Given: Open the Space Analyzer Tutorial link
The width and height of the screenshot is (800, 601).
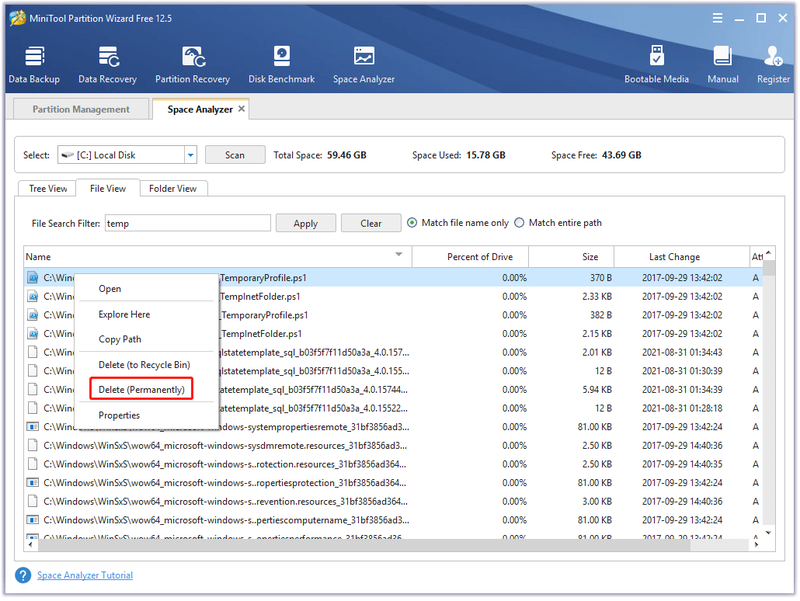Looking at the screenshot, I should tap(85, 575).
